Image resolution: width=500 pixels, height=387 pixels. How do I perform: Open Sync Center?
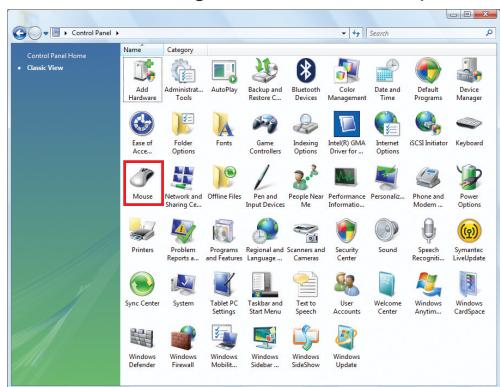coord(142,289)
